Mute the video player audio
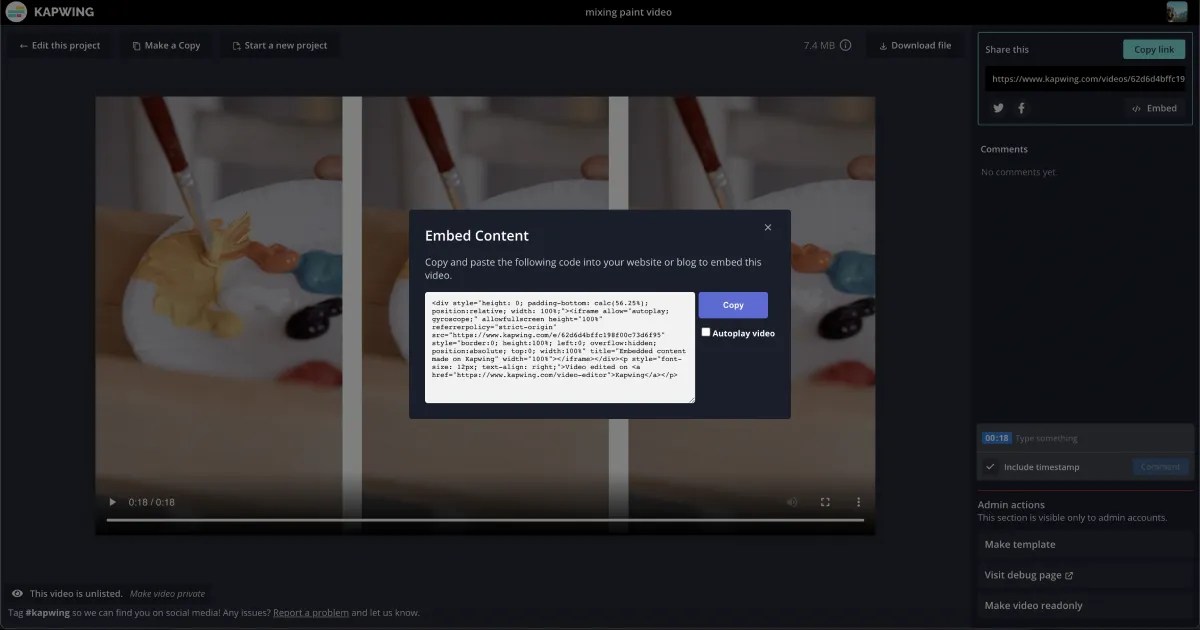1200x630 pixels. [792, 502]
